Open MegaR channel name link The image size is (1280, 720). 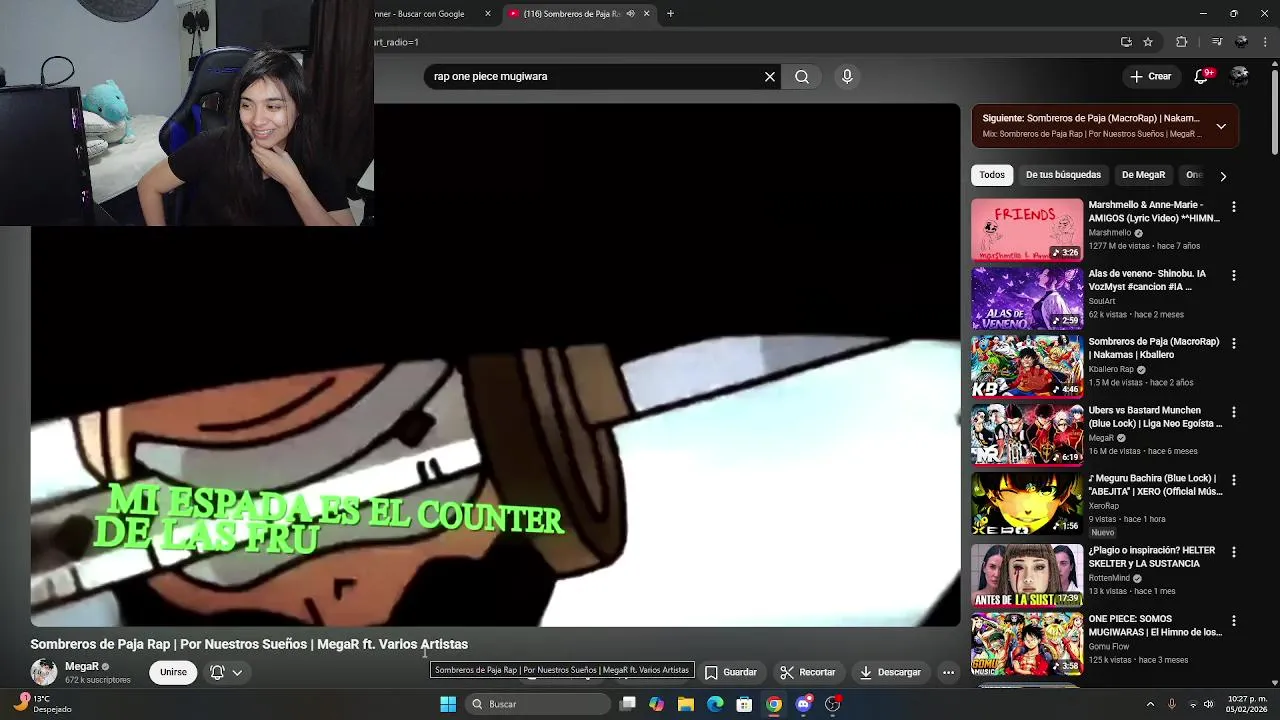82,666
